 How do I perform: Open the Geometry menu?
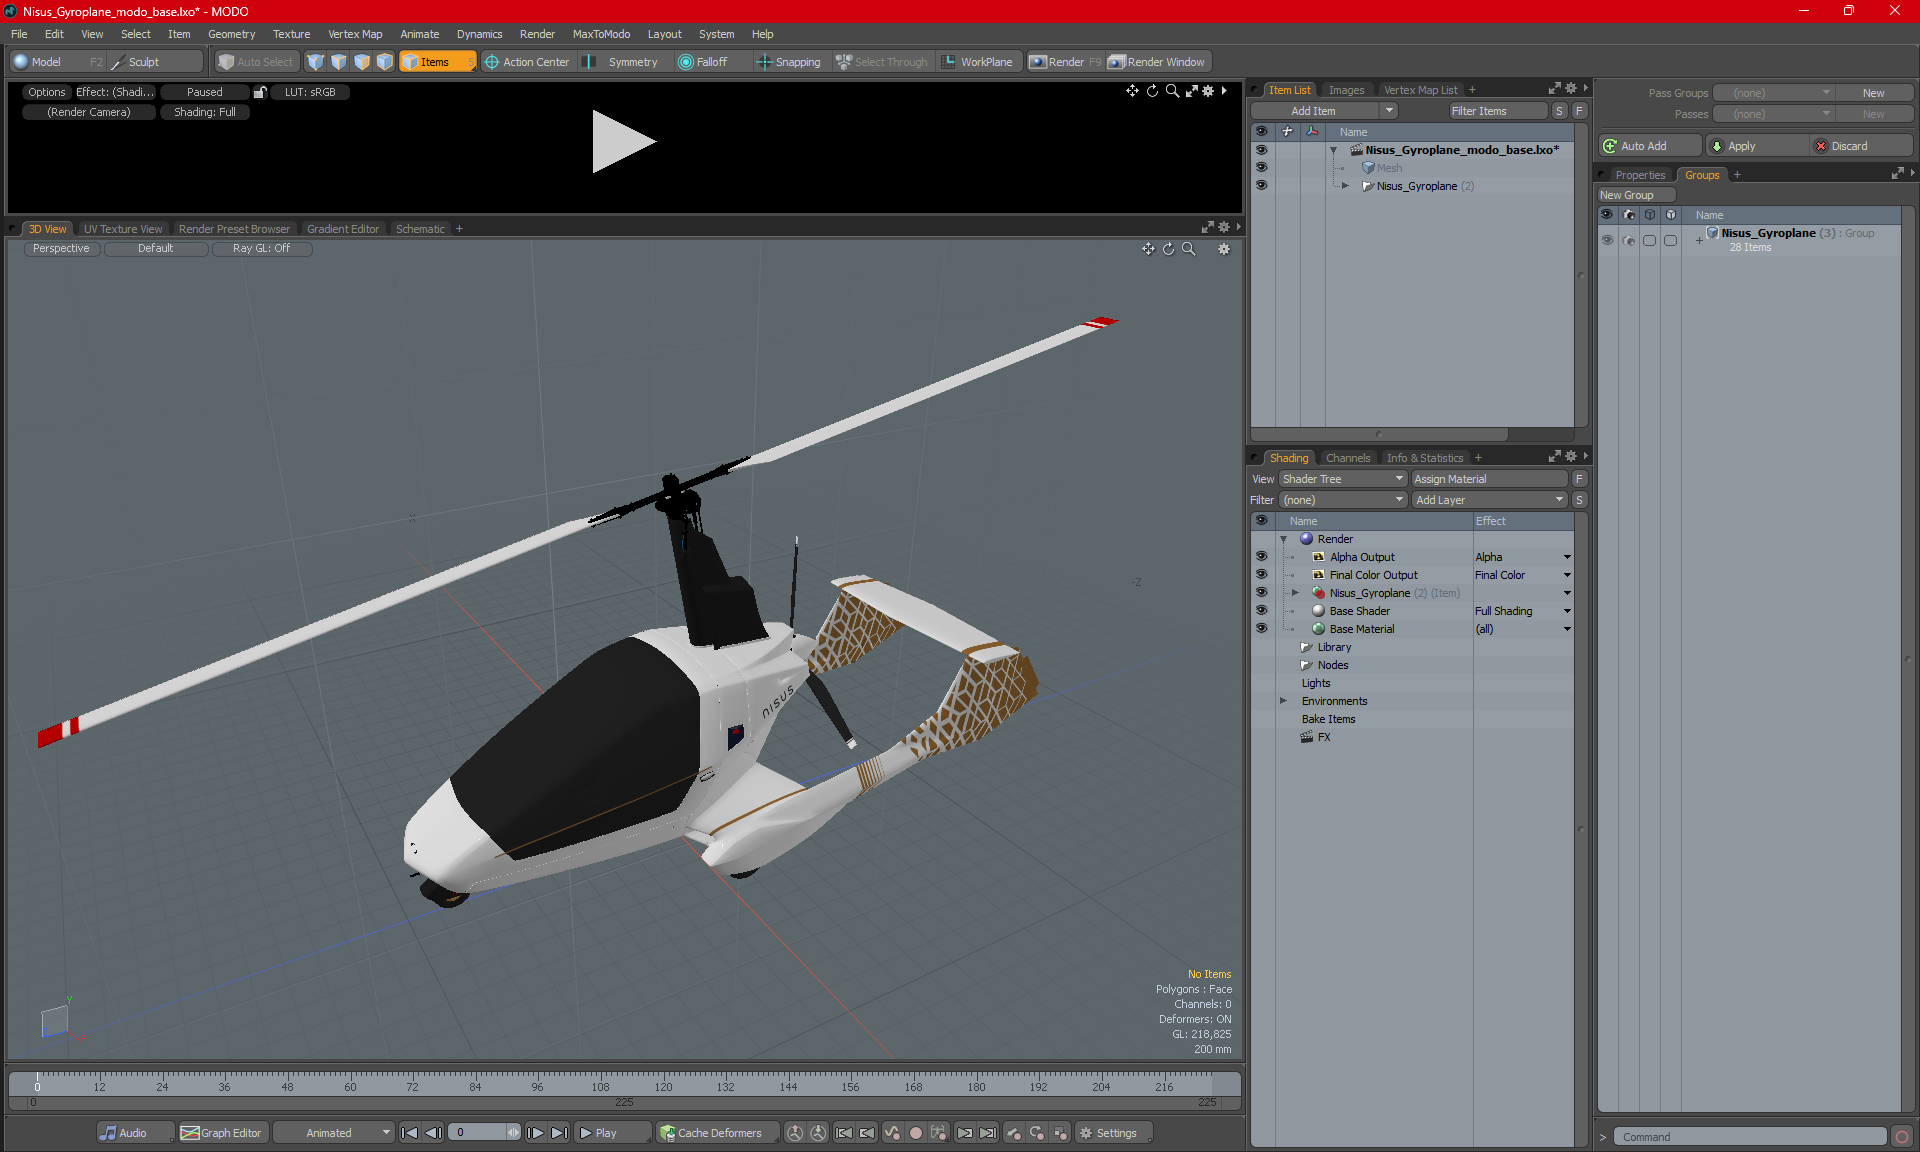tap(231, 34)
